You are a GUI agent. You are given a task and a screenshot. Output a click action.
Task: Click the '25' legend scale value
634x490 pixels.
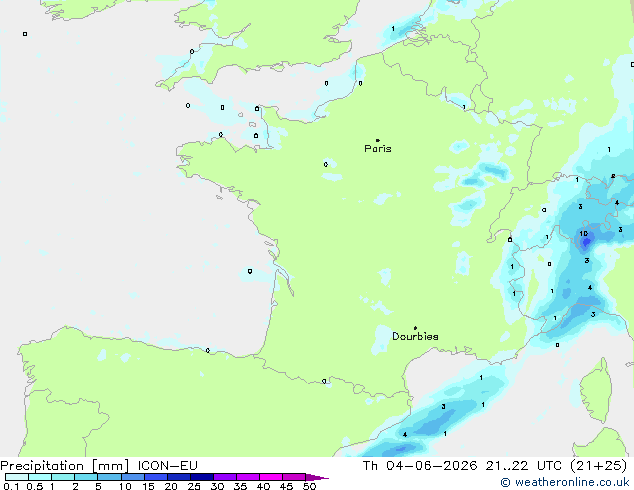pyautogui.click(x=194, y=486)
